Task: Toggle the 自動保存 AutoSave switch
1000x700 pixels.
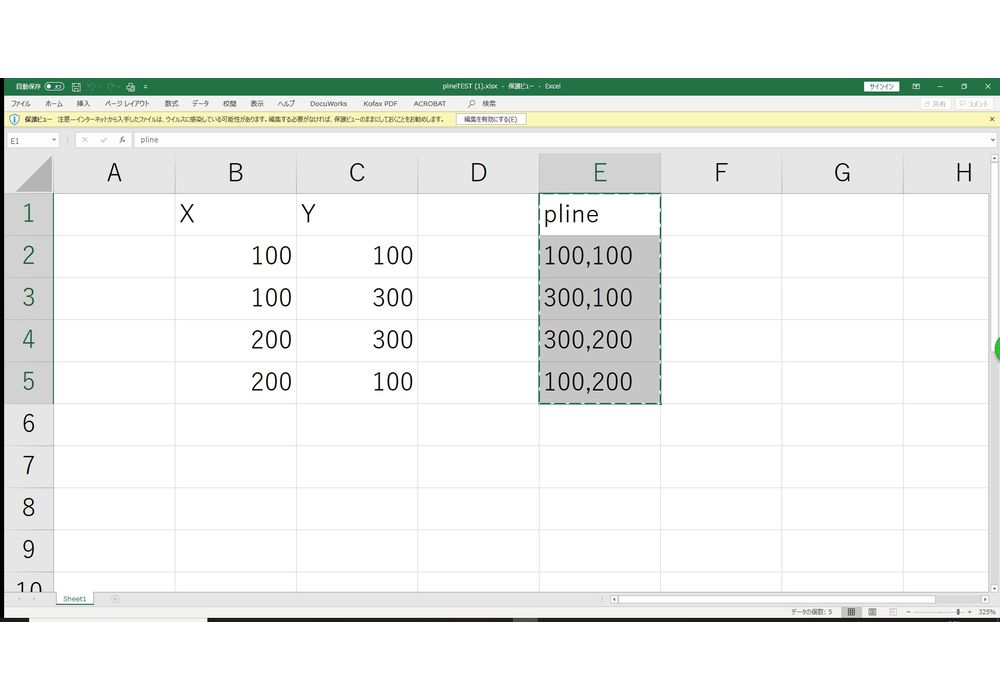Action: (x=54, y=87)
